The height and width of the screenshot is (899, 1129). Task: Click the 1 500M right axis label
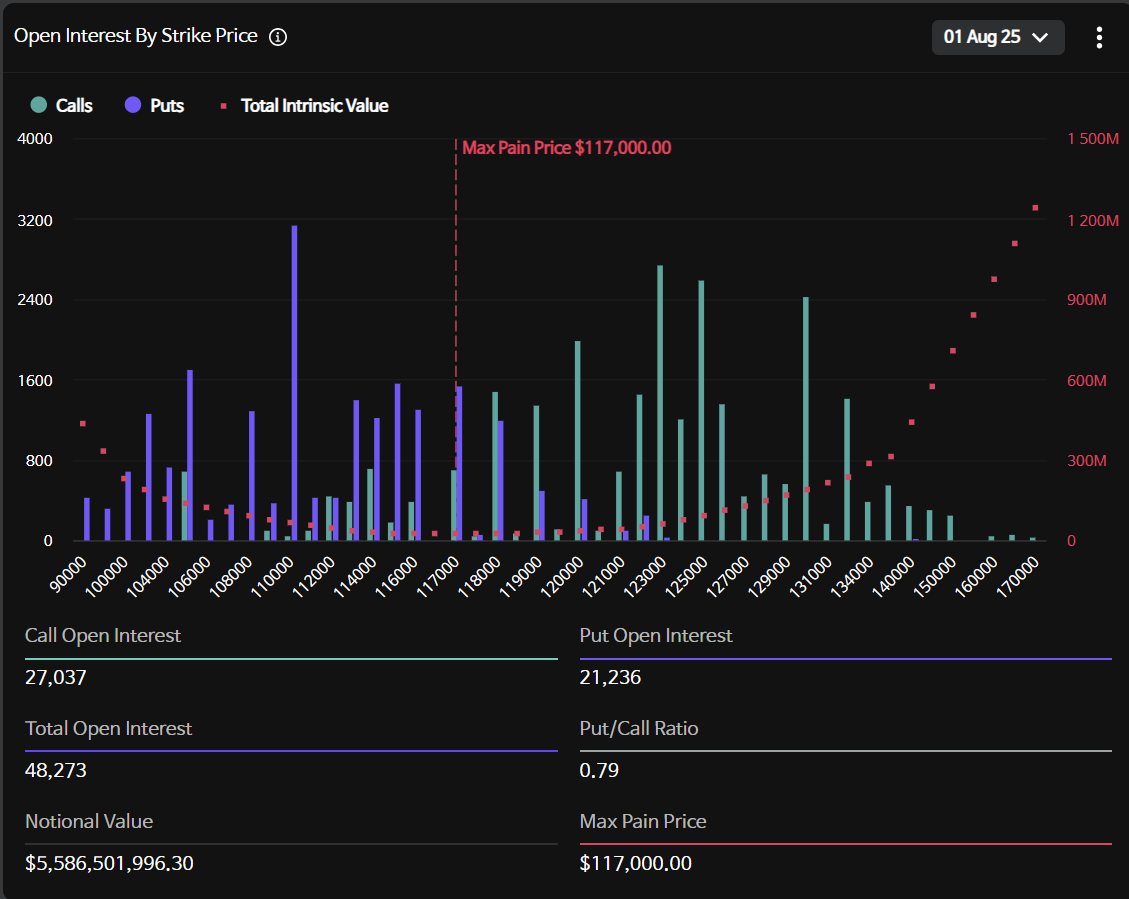[1092, 139]
